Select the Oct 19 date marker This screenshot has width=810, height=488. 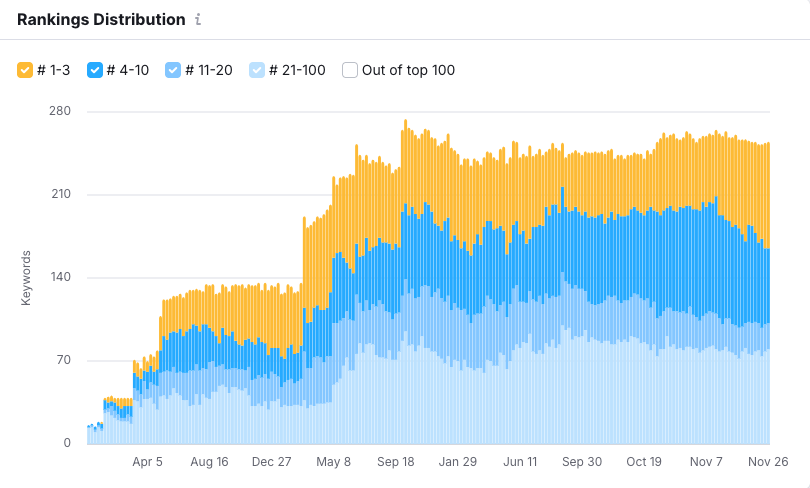(644, 462)
